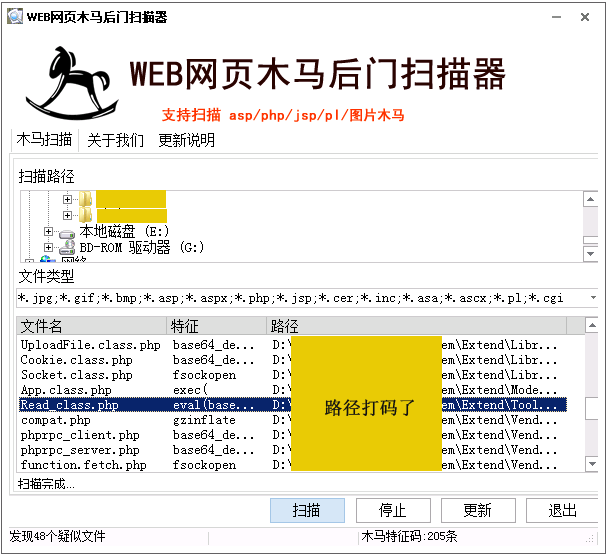This screenshot has width=610, height=557.
Task: Click the results list scrollbar thumb
Action: click(592, 408)
